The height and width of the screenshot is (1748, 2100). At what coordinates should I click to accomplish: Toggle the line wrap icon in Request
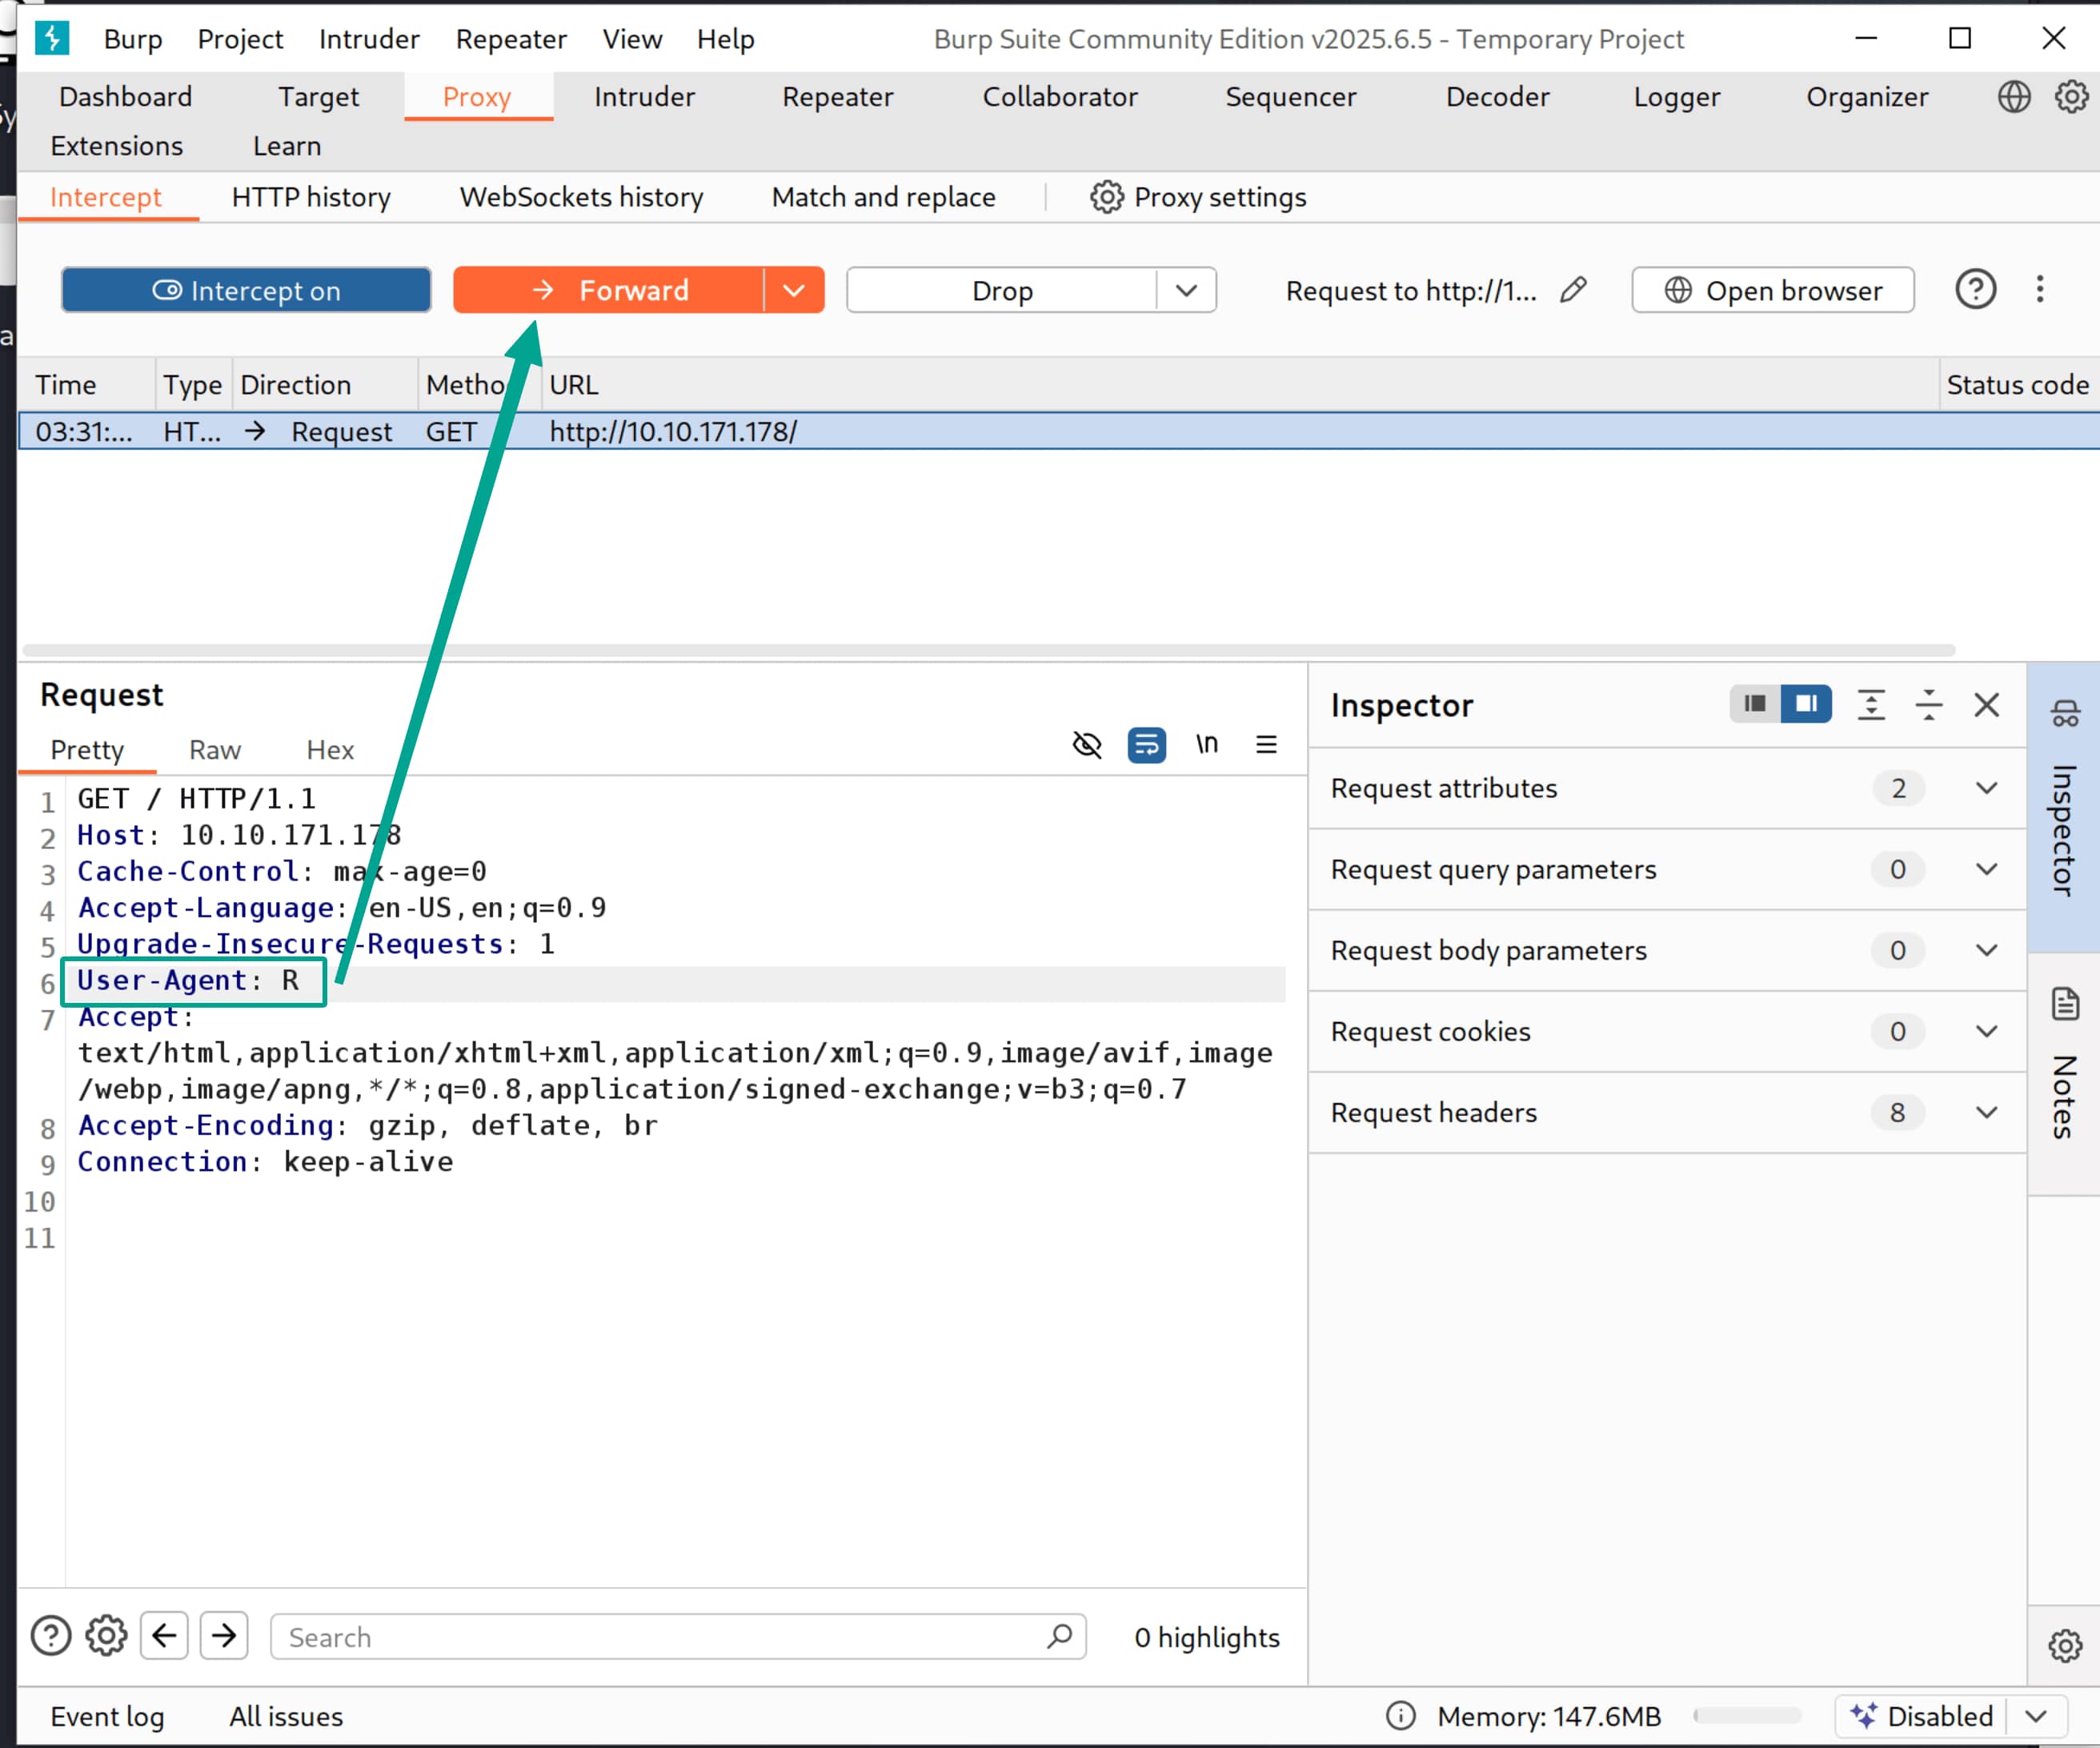[x=1146, y=745]
